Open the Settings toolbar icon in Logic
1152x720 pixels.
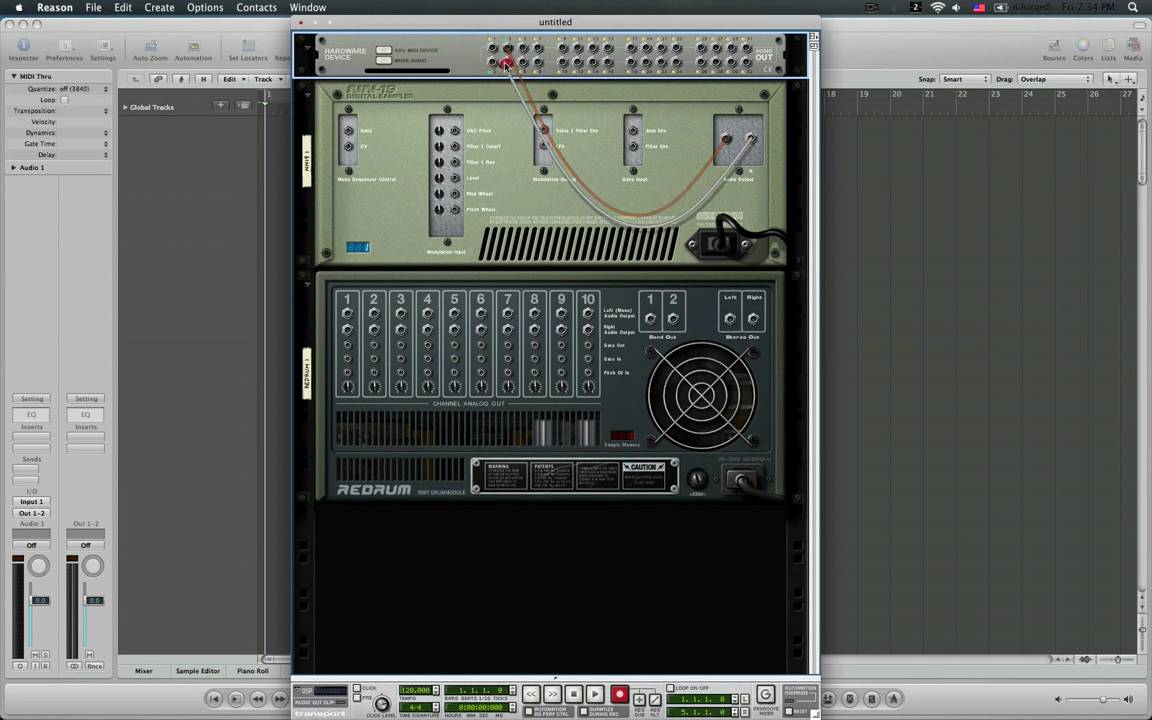pos(103,50)
